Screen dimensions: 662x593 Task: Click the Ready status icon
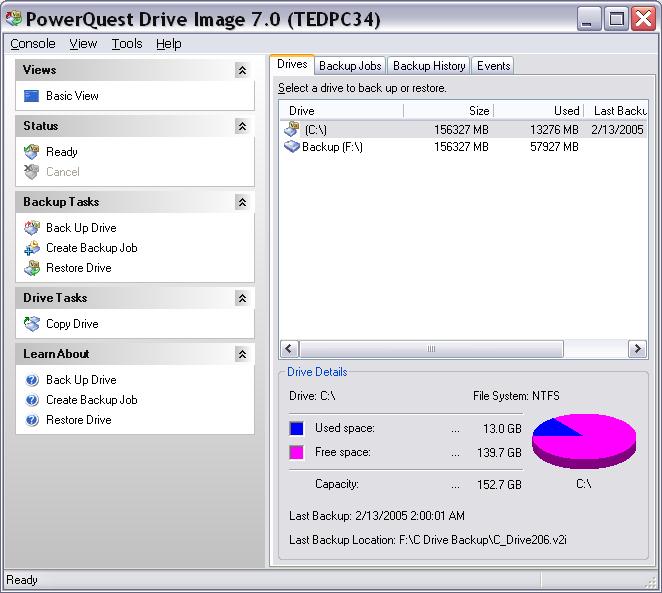pos(31,152)
